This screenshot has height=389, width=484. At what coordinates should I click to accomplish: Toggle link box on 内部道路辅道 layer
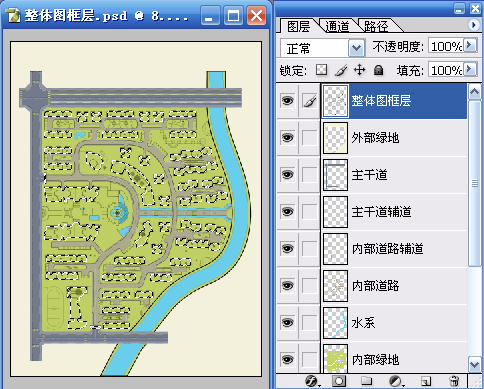click(x=310, y=249)
